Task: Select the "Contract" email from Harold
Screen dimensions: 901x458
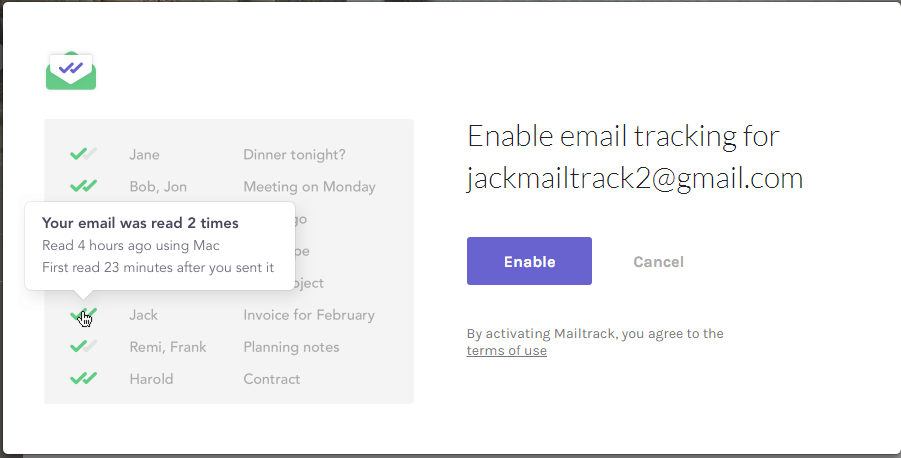Action: pos(271,379)
